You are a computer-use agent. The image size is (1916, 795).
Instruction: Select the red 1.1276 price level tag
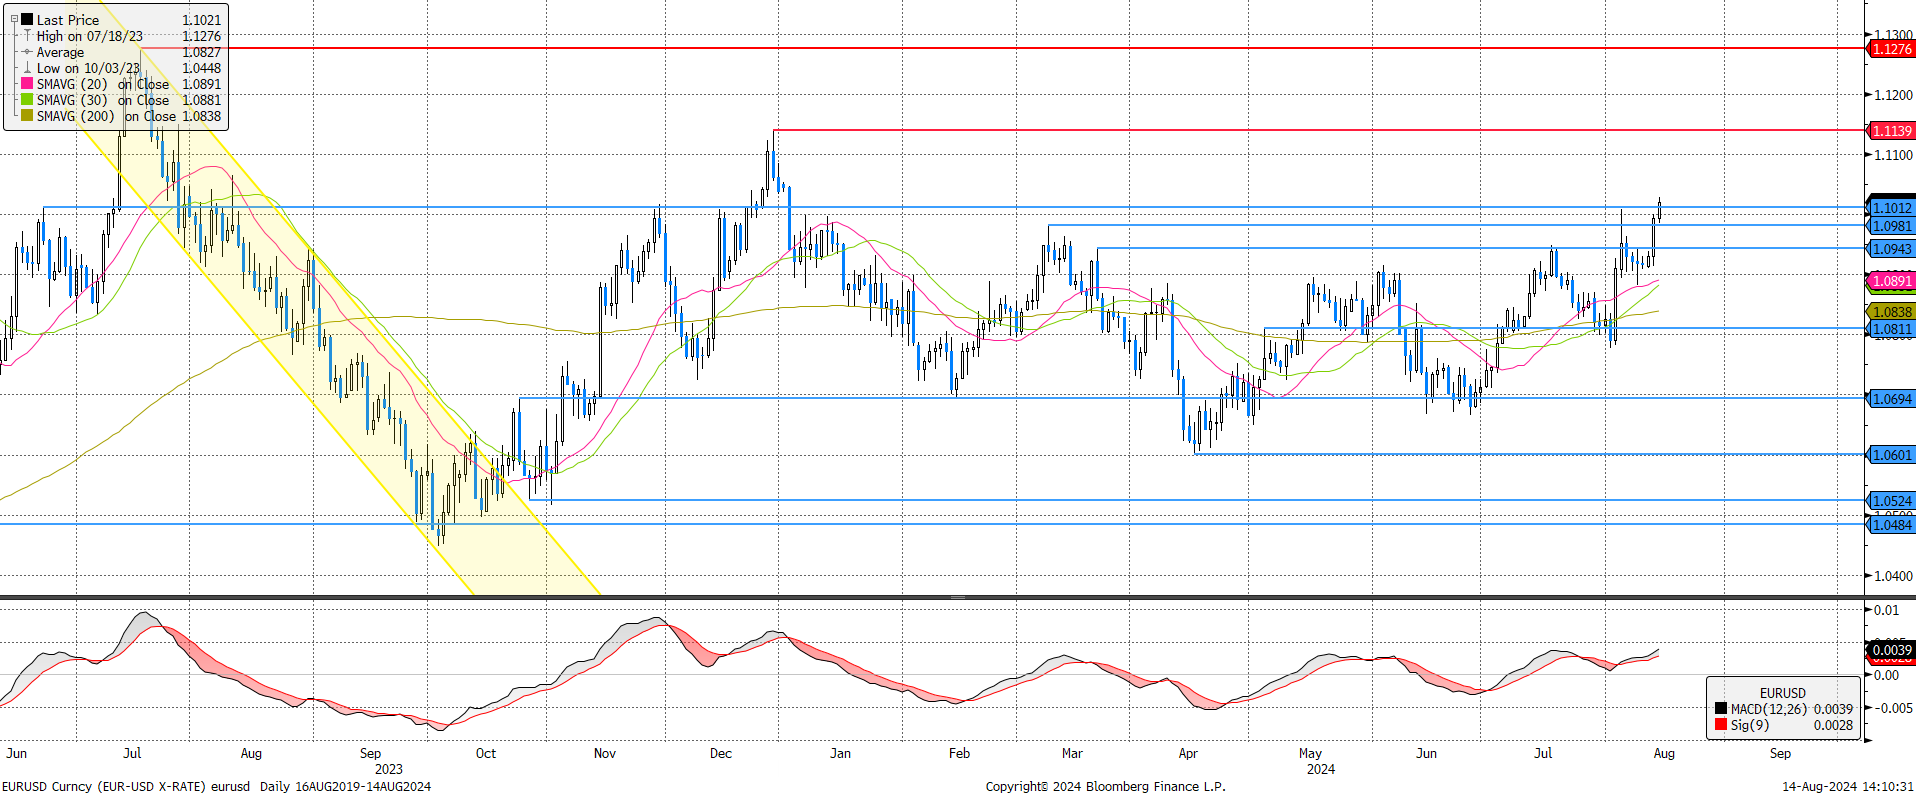1891,49
